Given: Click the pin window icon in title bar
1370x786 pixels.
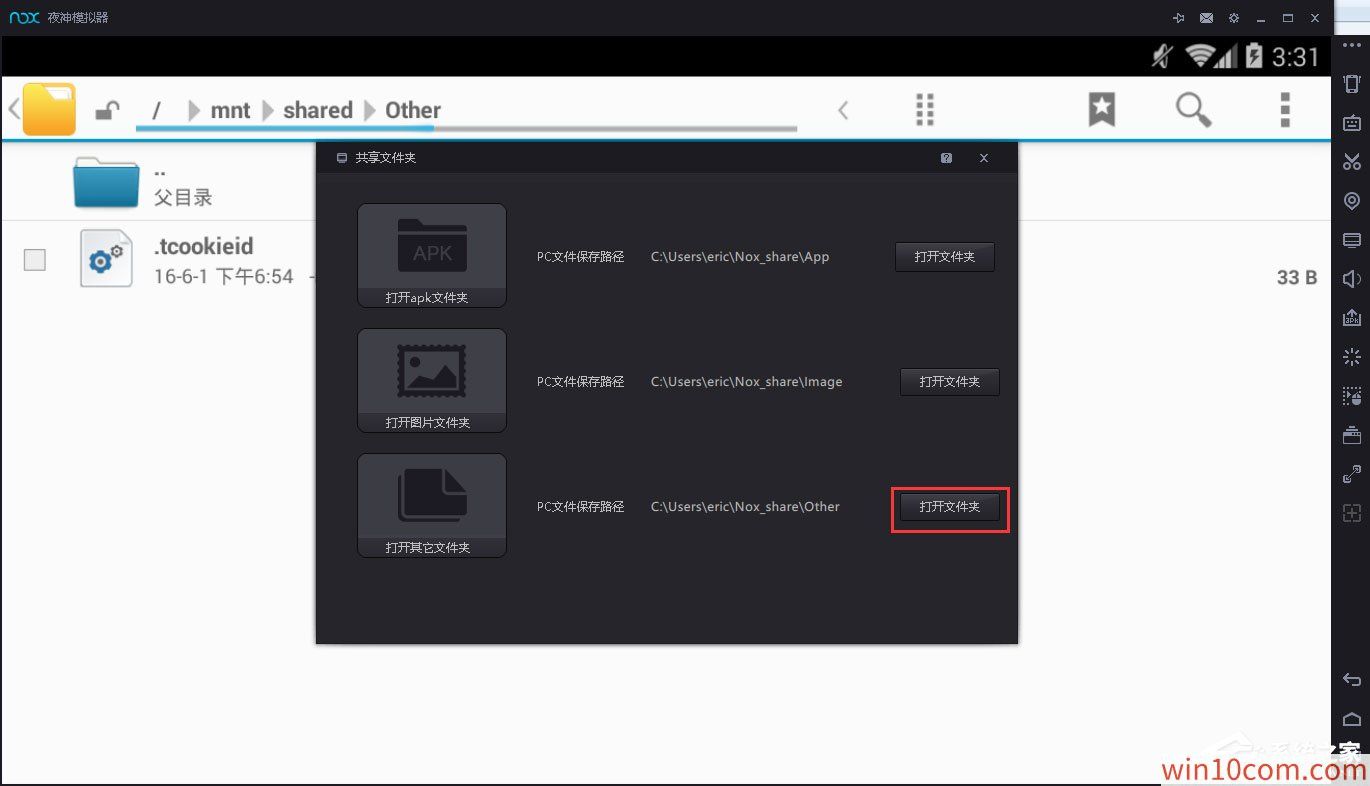Looking at the screenshot, I should click(x=1179, y=18).
